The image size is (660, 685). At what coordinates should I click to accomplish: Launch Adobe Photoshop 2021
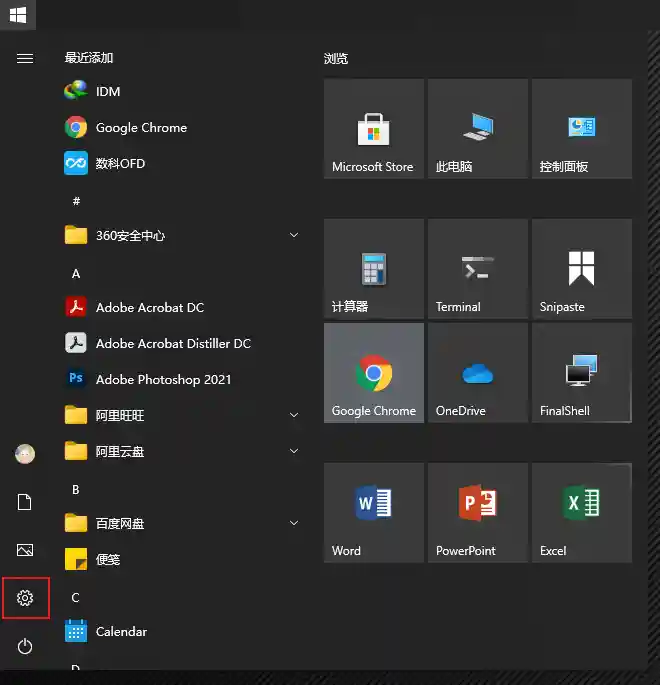pos(182,379)
